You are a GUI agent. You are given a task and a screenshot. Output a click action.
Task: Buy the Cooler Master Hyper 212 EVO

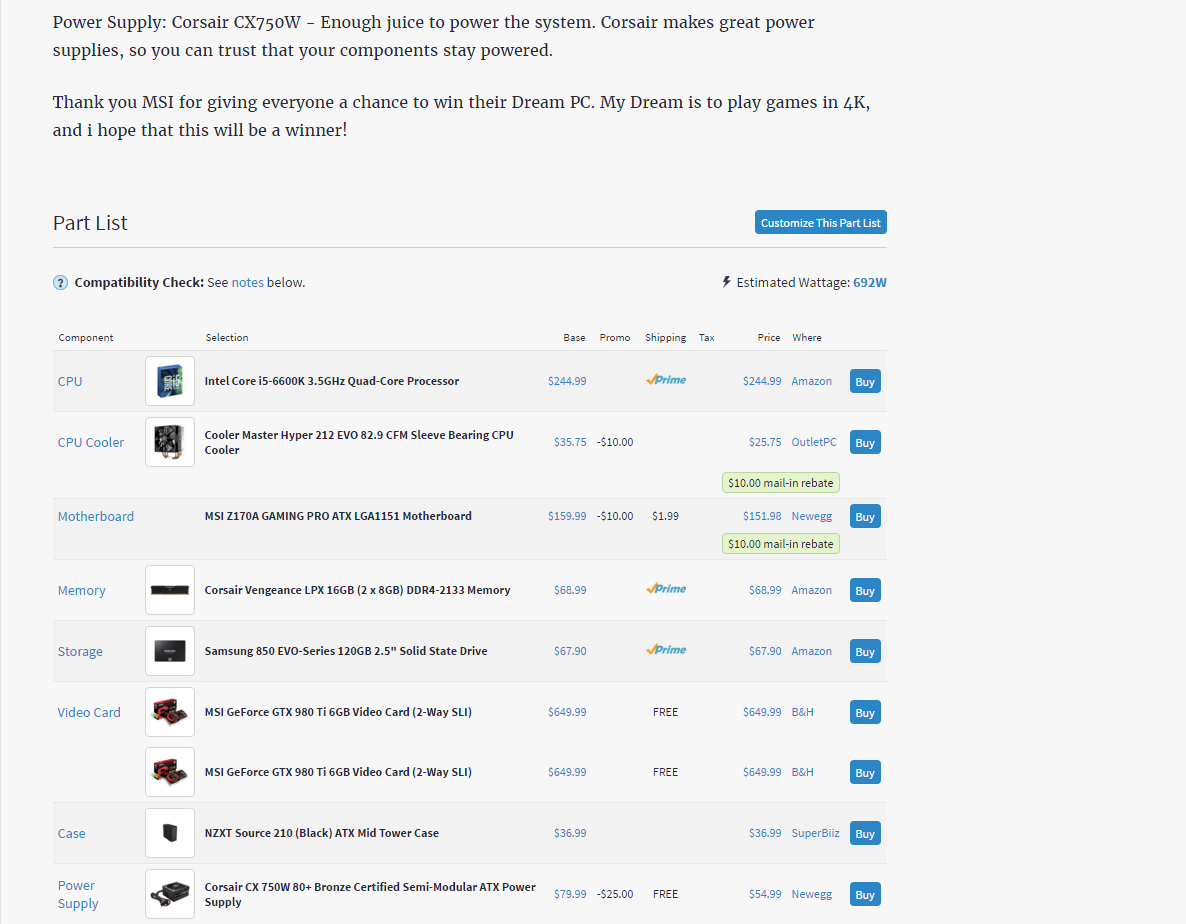865,443
